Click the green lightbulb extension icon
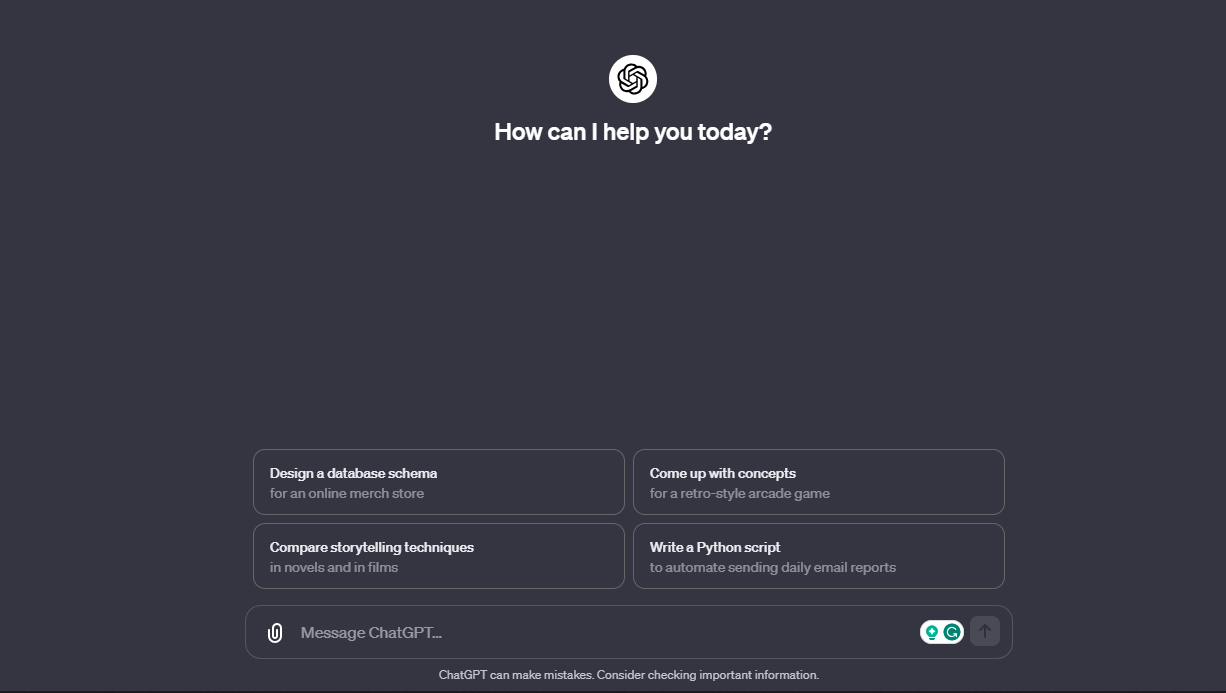Viewport: 1226px width, 693px height. 932,632
